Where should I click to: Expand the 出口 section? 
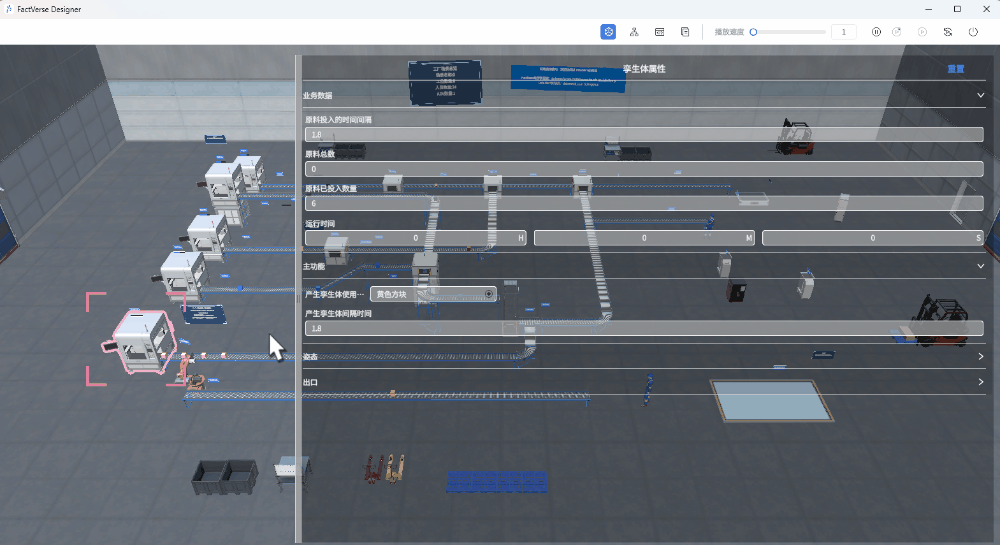[980, 382]
